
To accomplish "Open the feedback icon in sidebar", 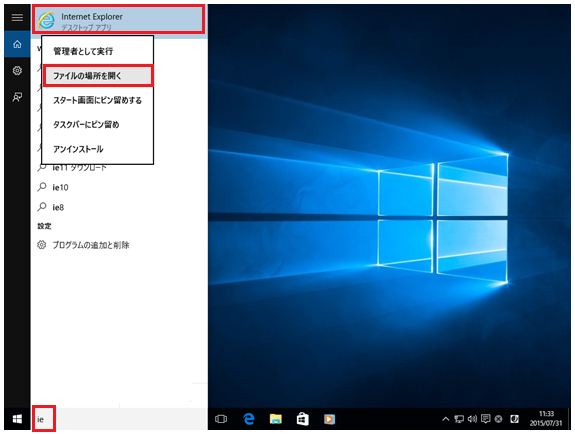I will pyautogui.click(x=17, y=97).
